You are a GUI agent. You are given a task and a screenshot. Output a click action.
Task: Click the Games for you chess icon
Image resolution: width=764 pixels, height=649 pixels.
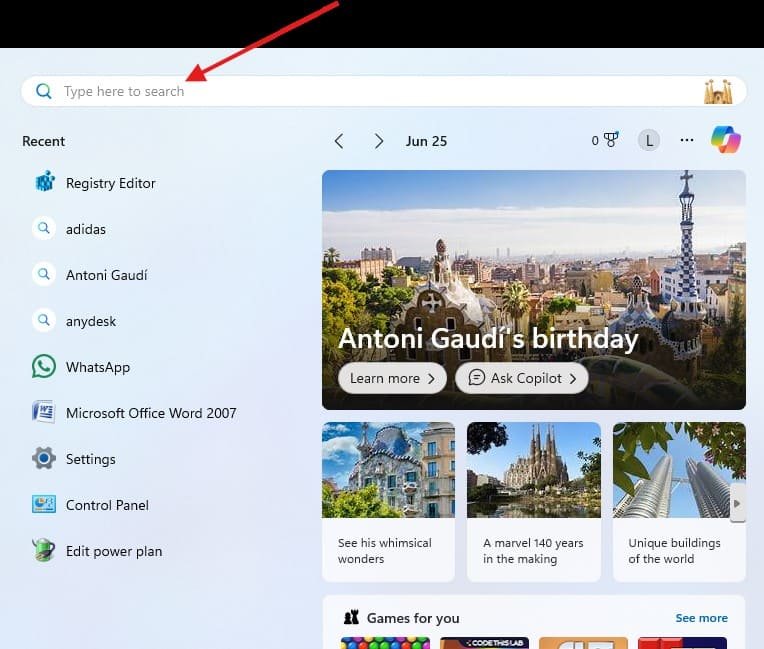click(351, 617)
